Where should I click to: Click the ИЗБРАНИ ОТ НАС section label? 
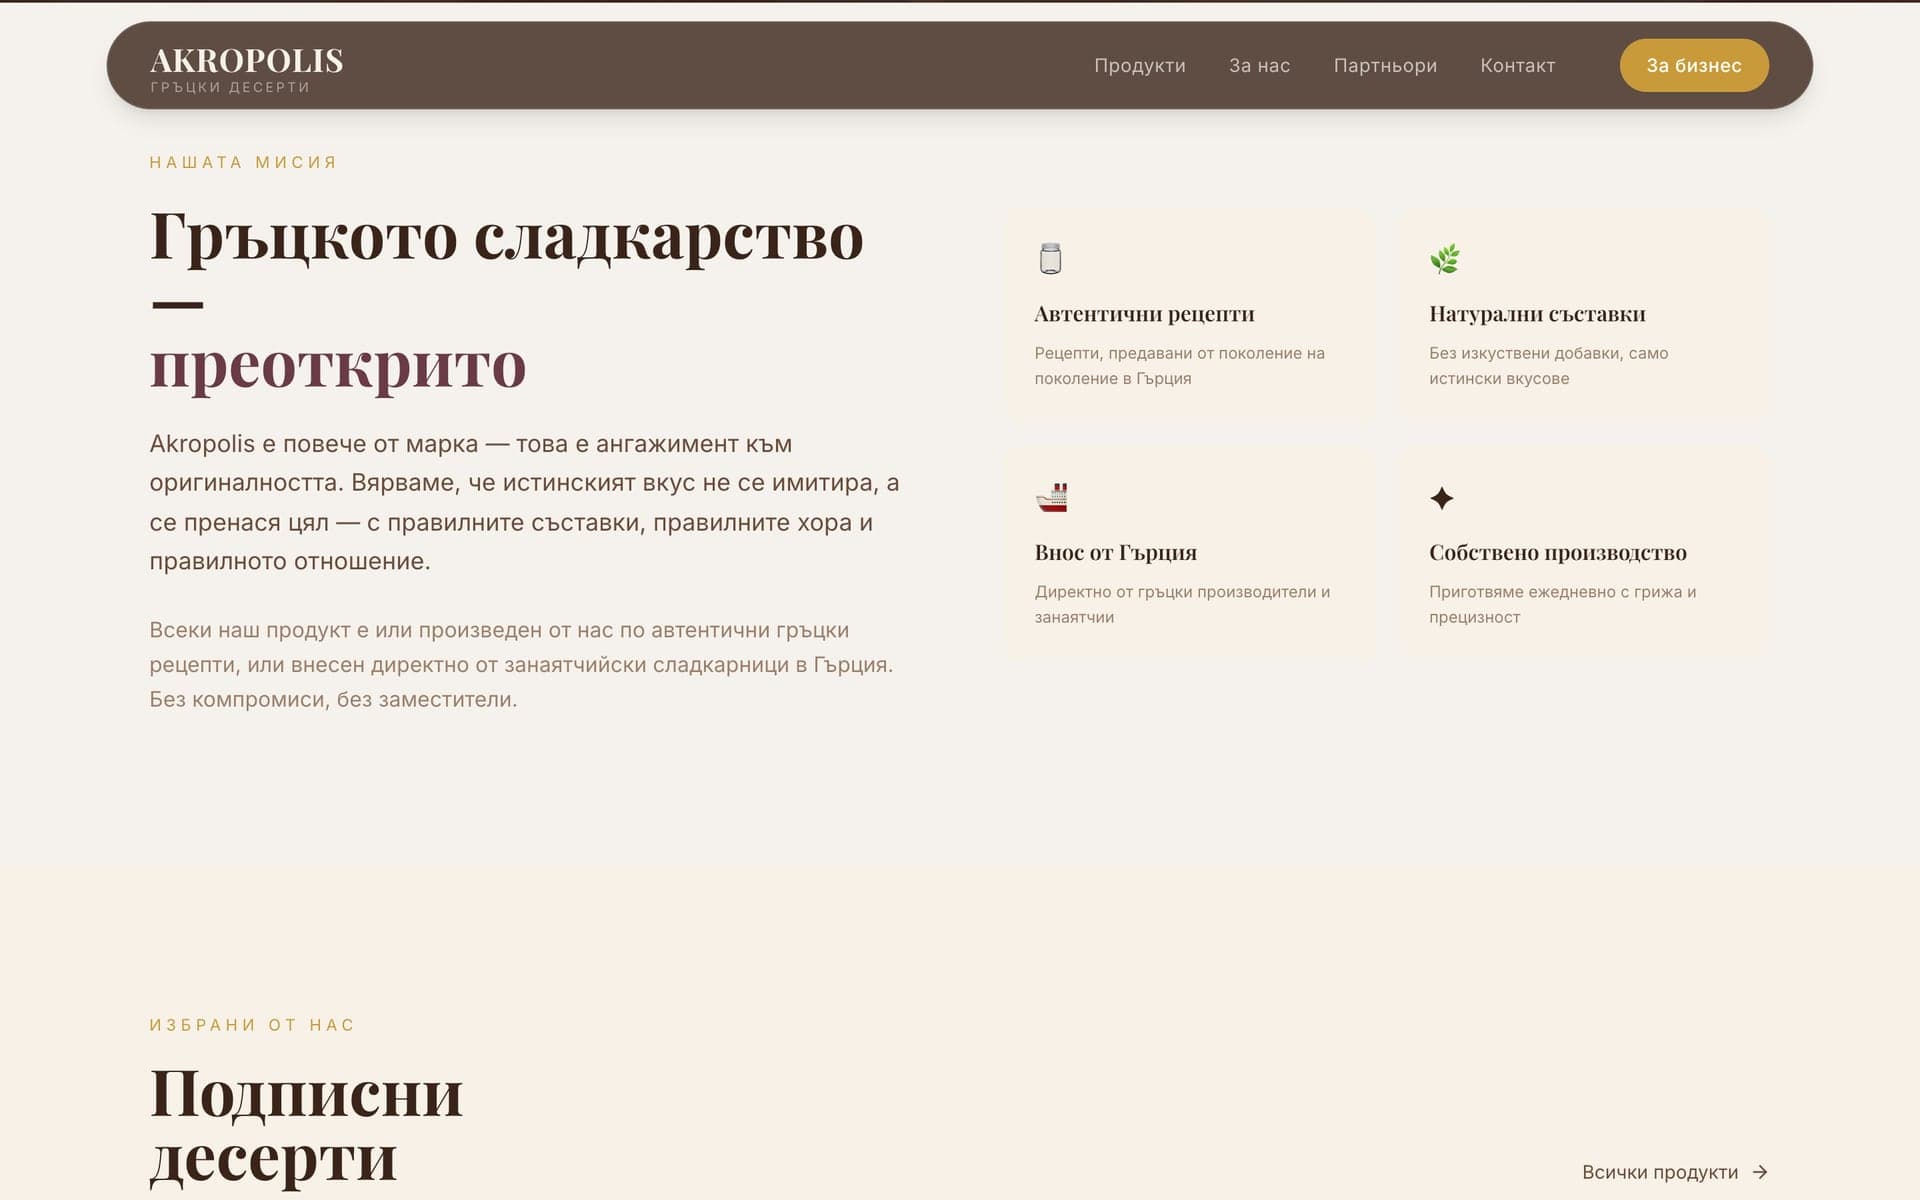[x=252, y=1025]
